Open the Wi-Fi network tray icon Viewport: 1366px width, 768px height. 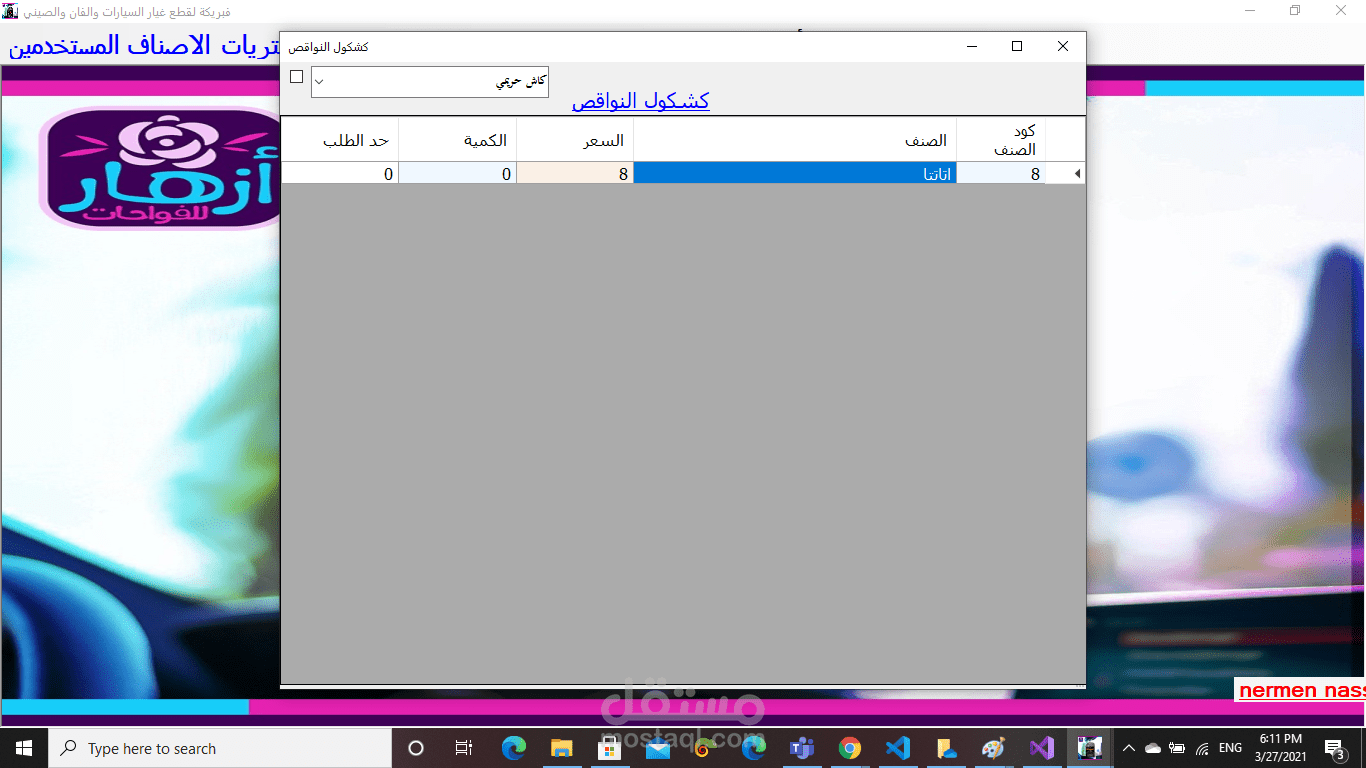(1202, 748)
